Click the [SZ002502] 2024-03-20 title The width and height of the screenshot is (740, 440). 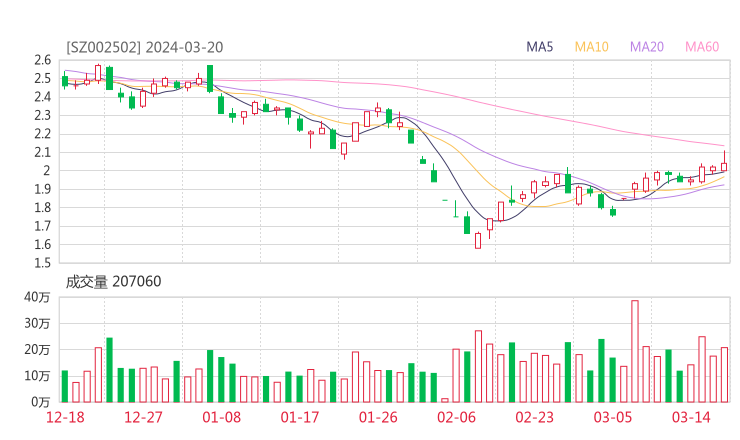click(144, 47)
